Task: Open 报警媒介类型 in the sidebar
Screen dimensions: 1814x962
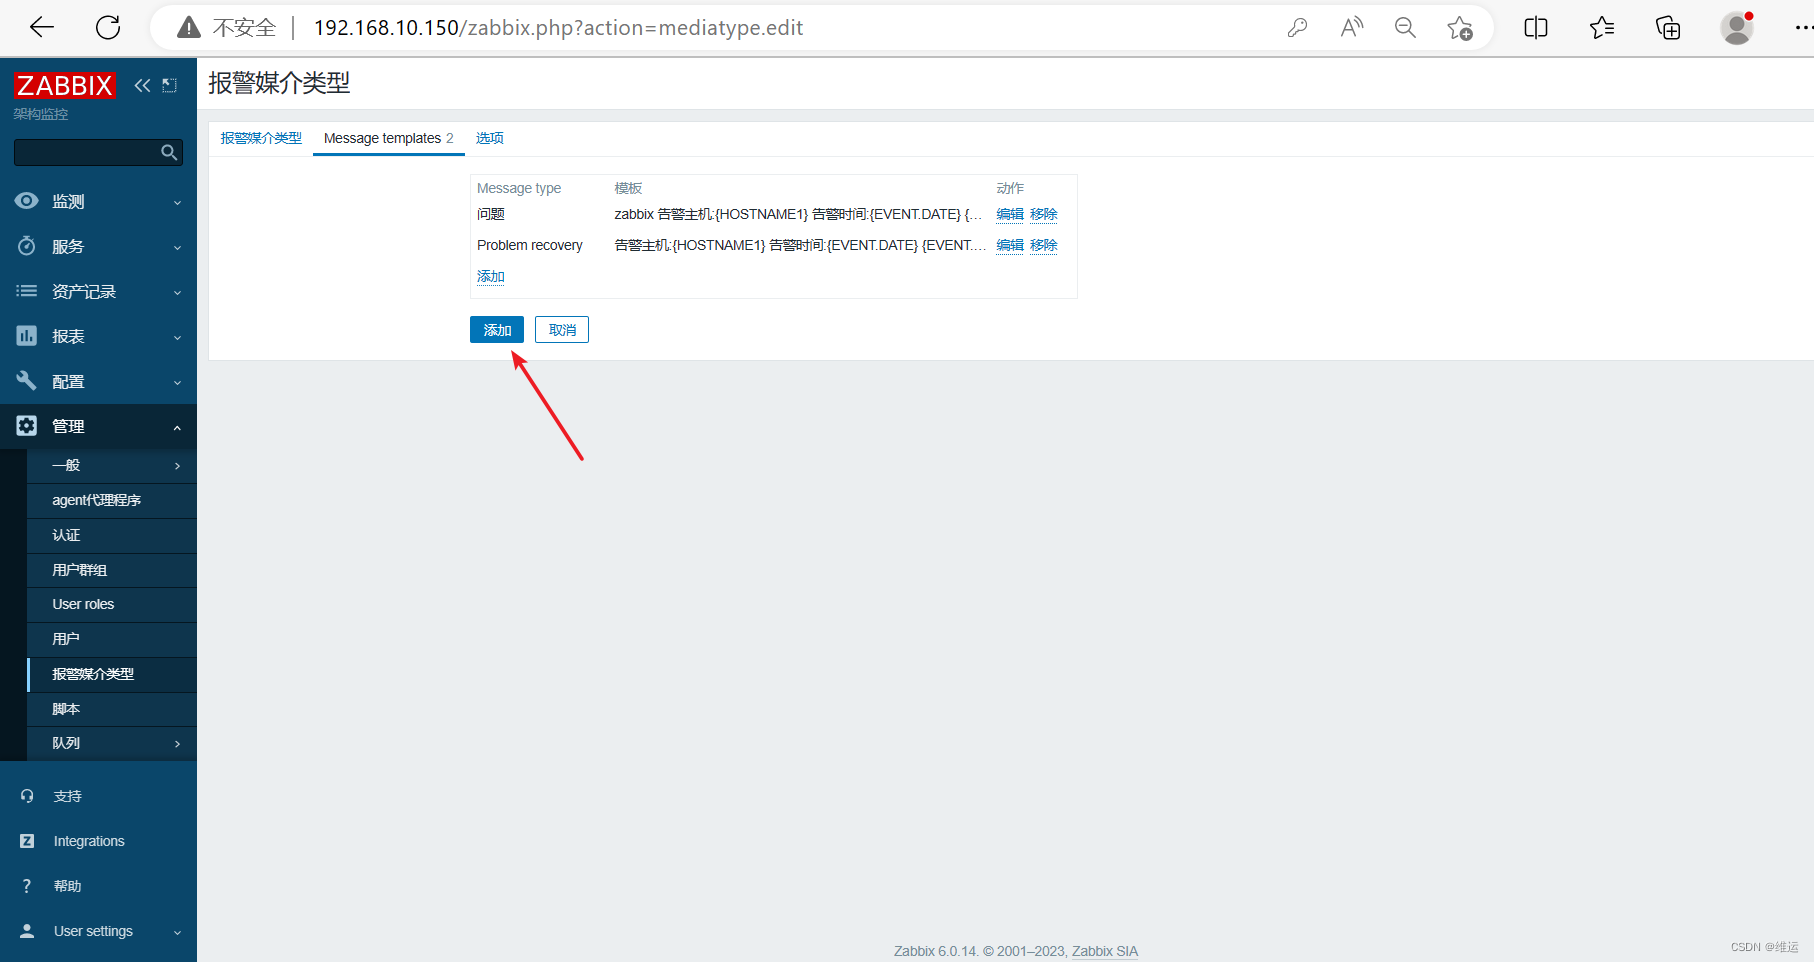Action: coord(112,674)
